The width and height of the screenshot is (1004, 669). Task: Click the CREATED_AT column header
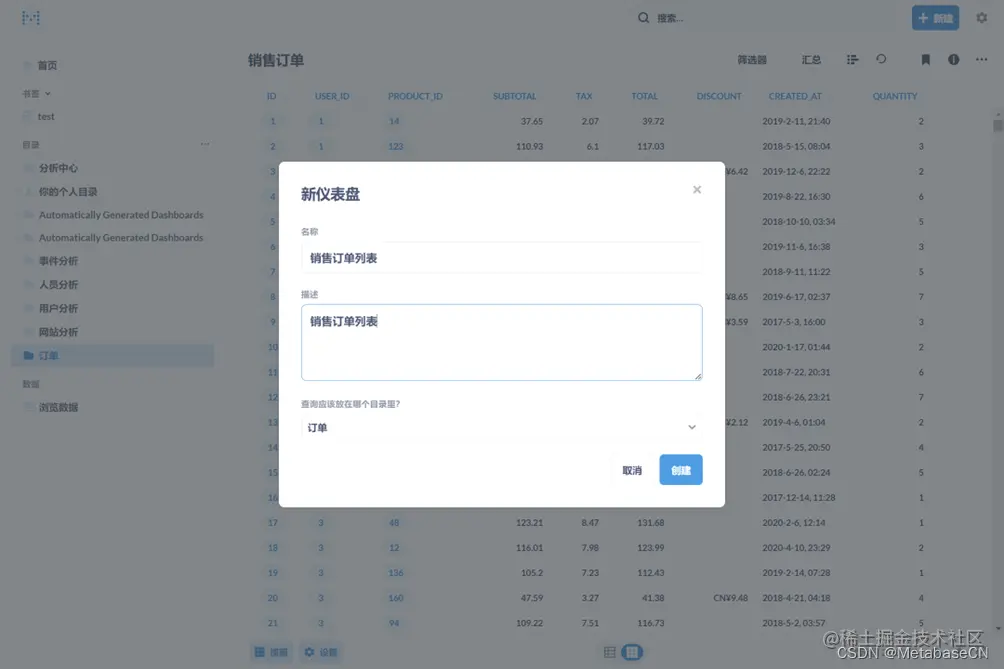[795, 96]
